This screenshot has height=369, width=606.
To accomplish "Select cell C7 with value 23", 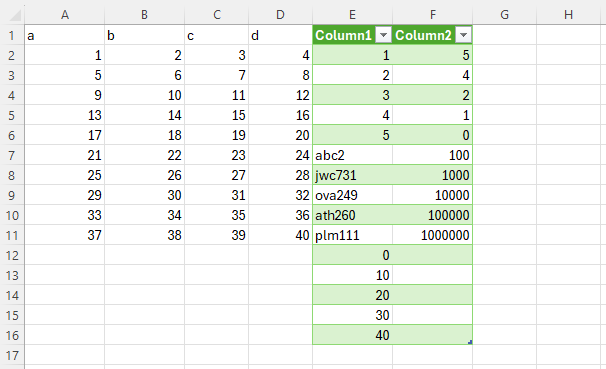I will point(216,155).
